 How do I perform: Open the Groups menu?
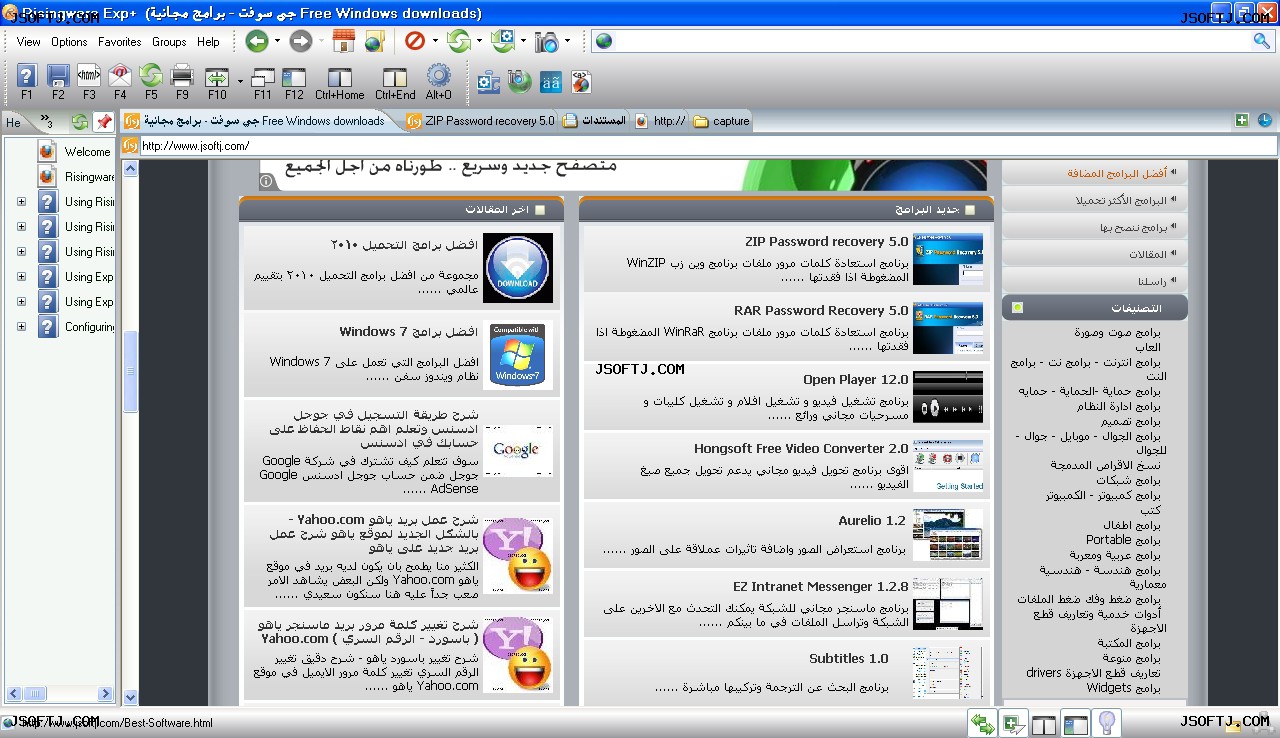(x=169, y=42)
